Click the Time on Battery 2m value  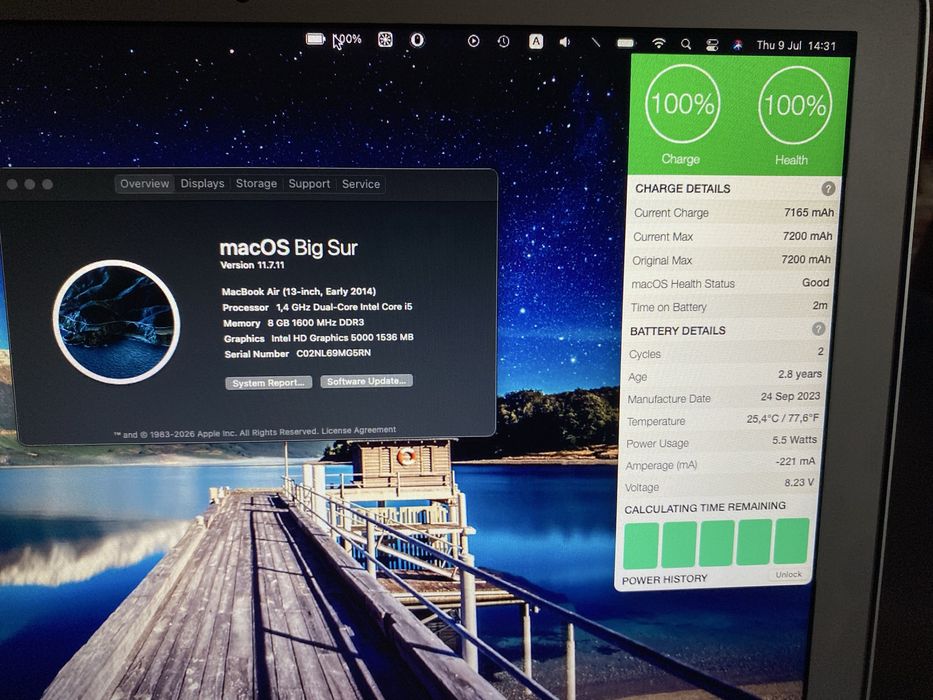coord(820,305)
